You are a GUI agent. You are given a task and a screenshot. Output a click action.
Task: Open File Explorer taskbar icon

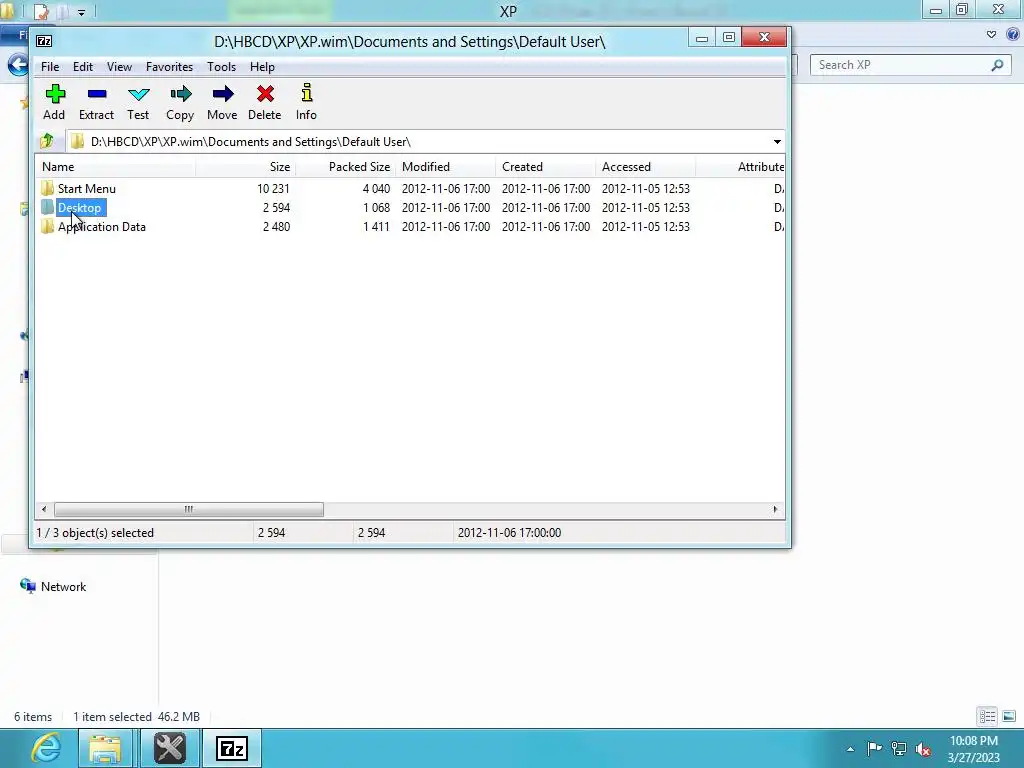pyautogui.click(x=104, y=748)
